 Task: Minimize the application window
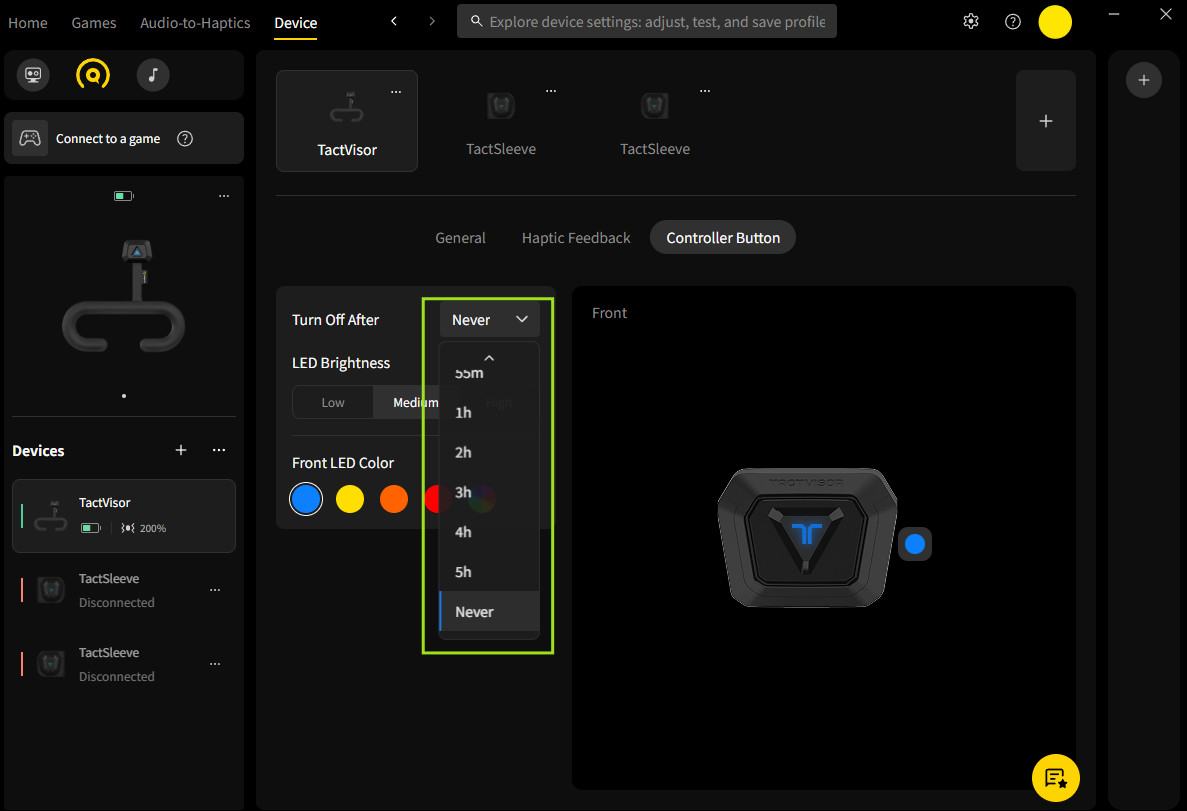tap(1114, 14)
